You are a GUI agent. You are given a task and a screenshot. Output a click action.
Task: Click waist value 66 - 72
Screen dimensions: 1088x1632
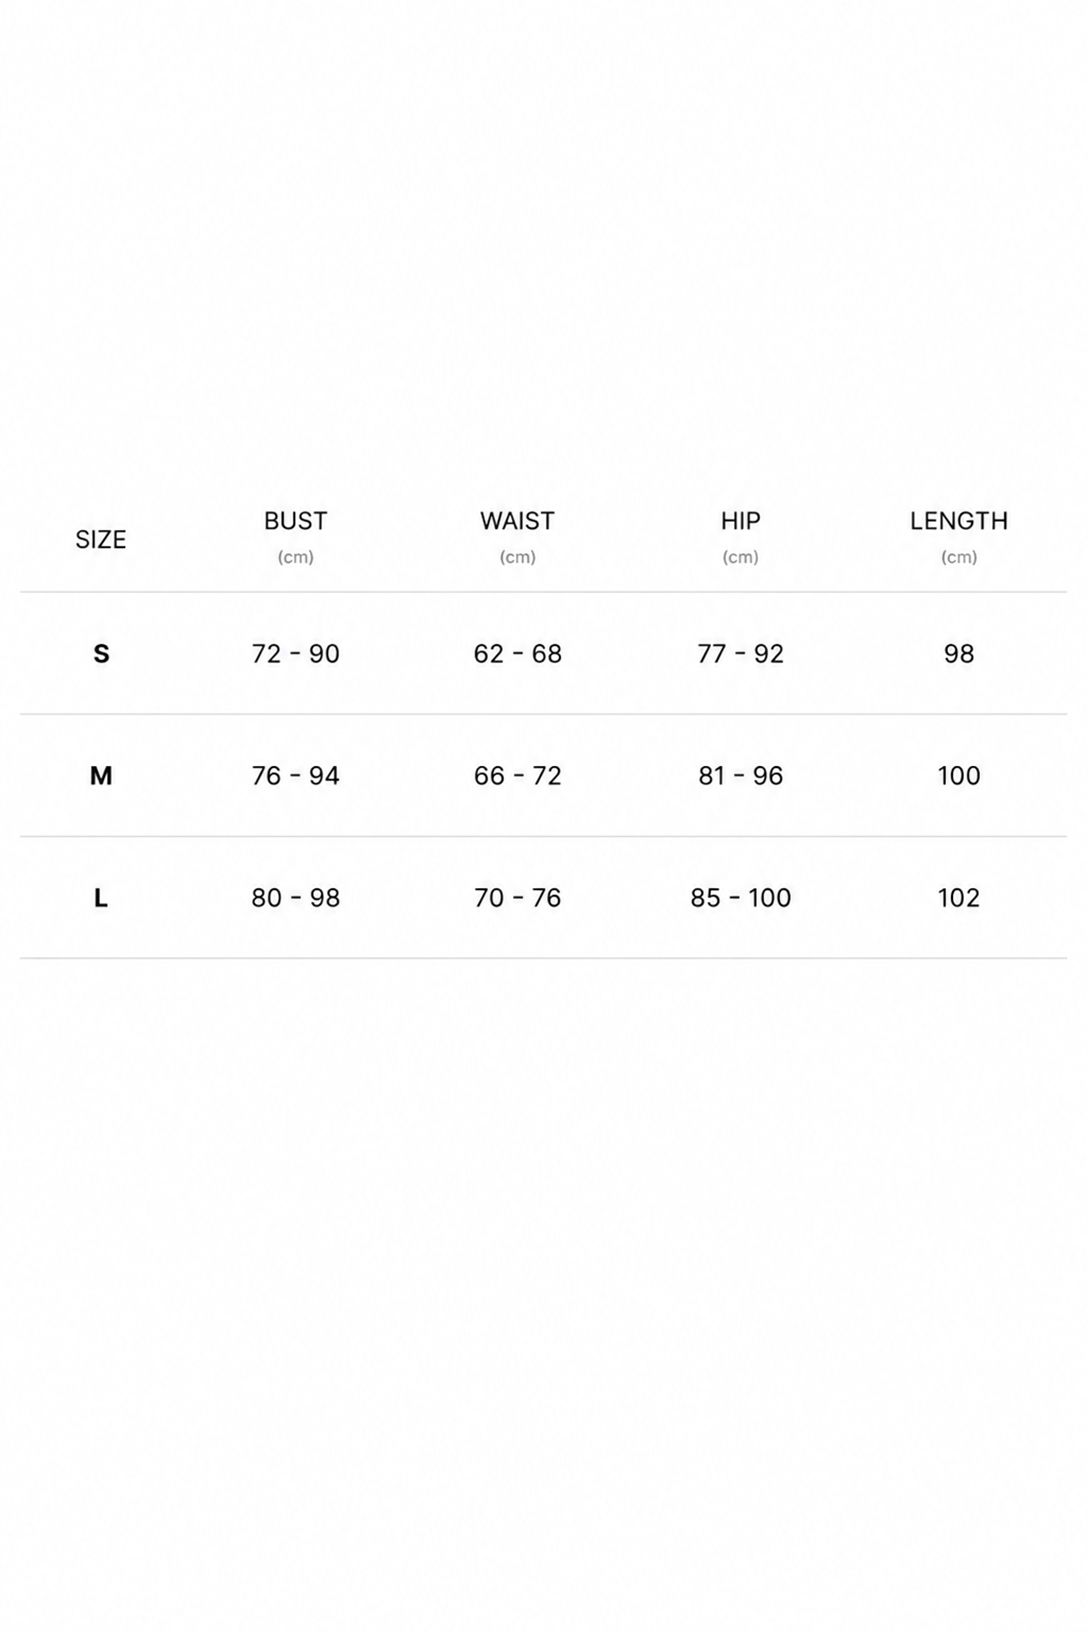518,776
